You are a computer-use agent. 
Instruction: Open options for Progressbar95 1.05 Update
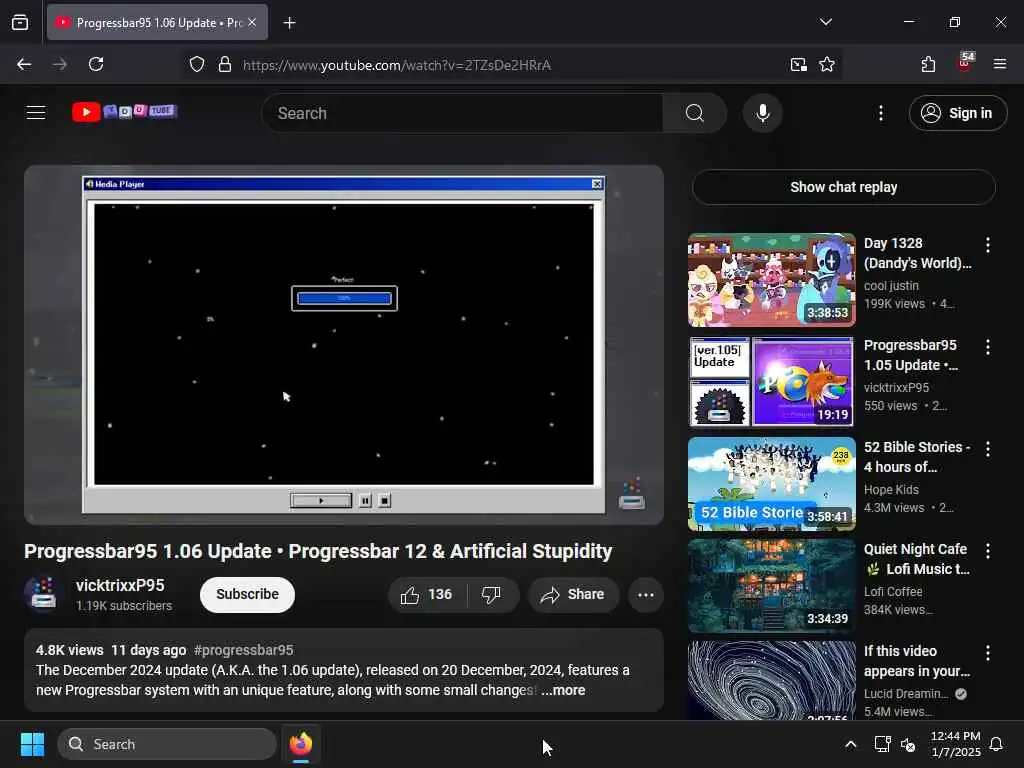click(987, 347)
